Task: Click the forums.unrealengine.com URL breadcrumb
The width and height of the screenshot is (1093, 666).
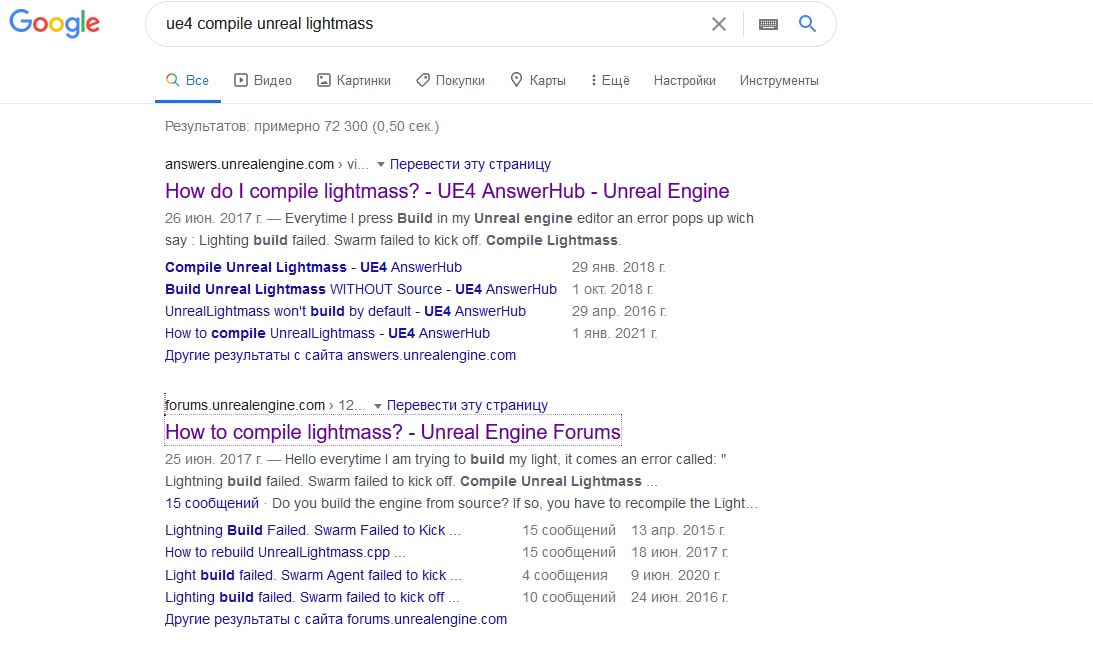Action: tap(265, 405)
